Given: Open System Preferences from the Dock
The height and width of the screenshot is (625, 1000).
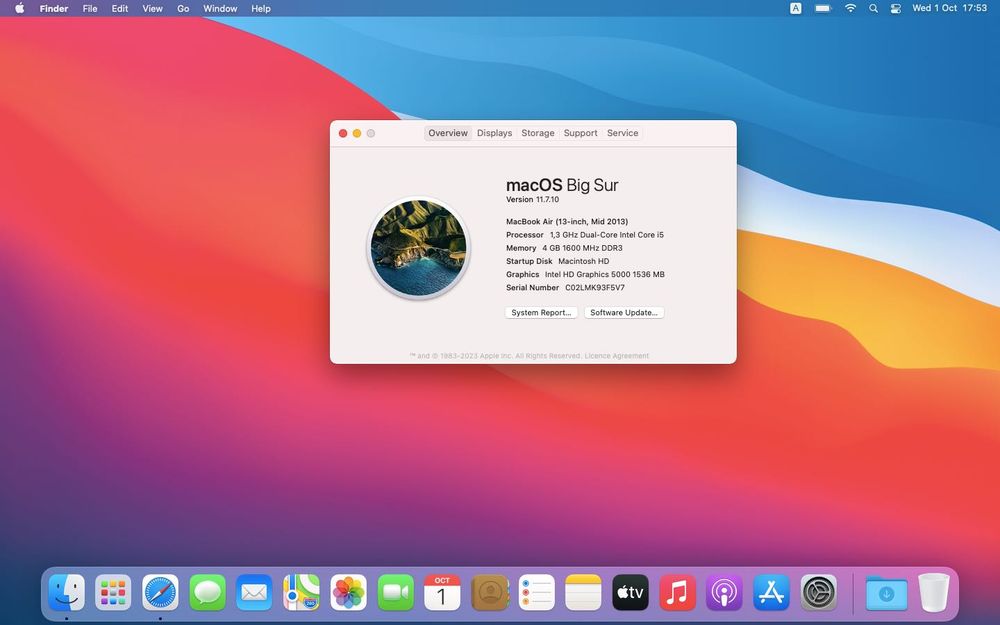Looking at the screenshot, I should 818,592.
